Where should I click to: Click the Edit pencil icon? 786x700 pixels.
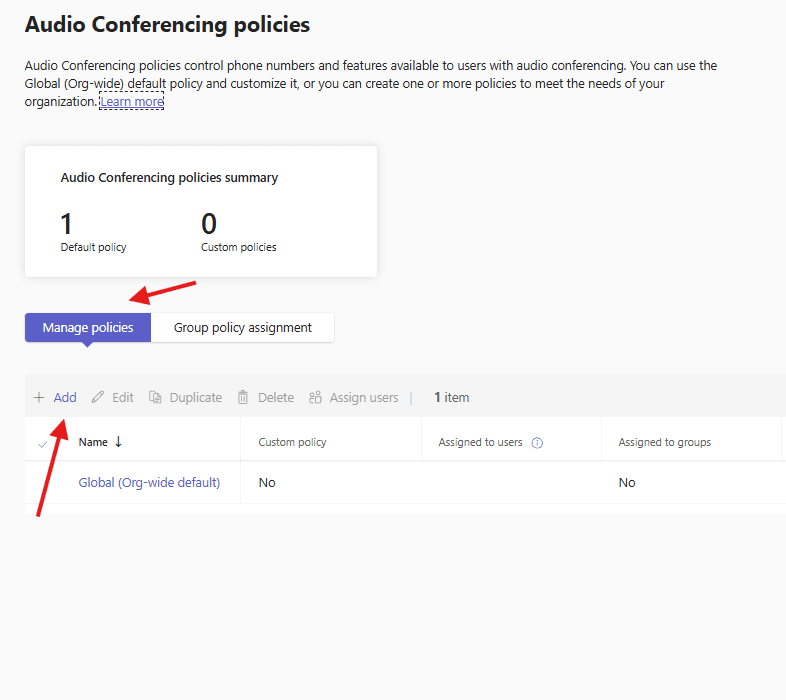[98, 397]
